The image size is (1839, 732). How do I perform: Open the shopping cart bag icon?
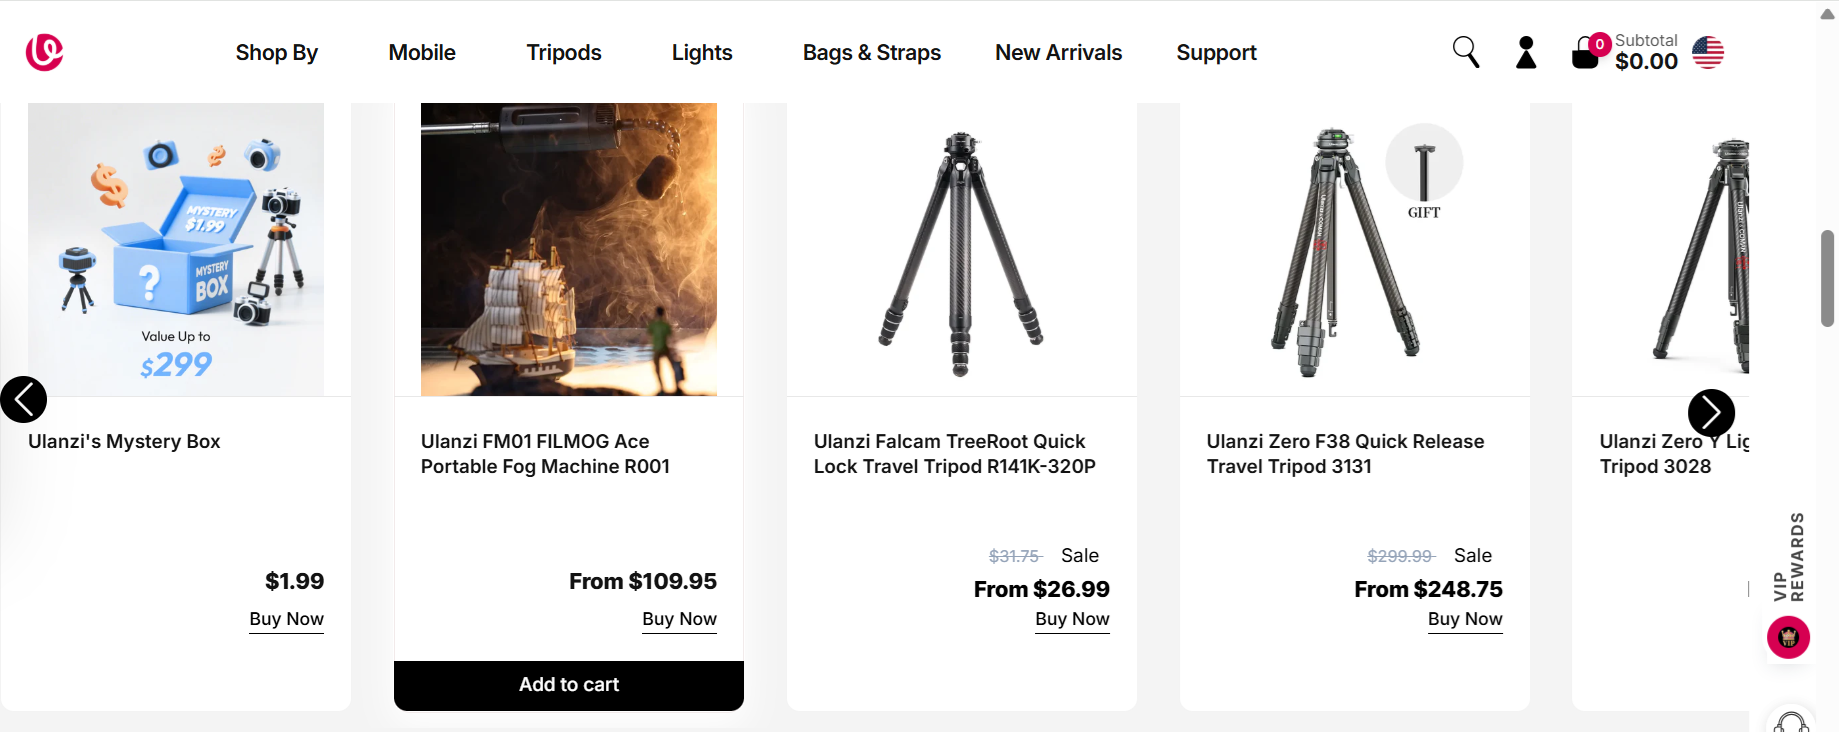point(1586,53)
